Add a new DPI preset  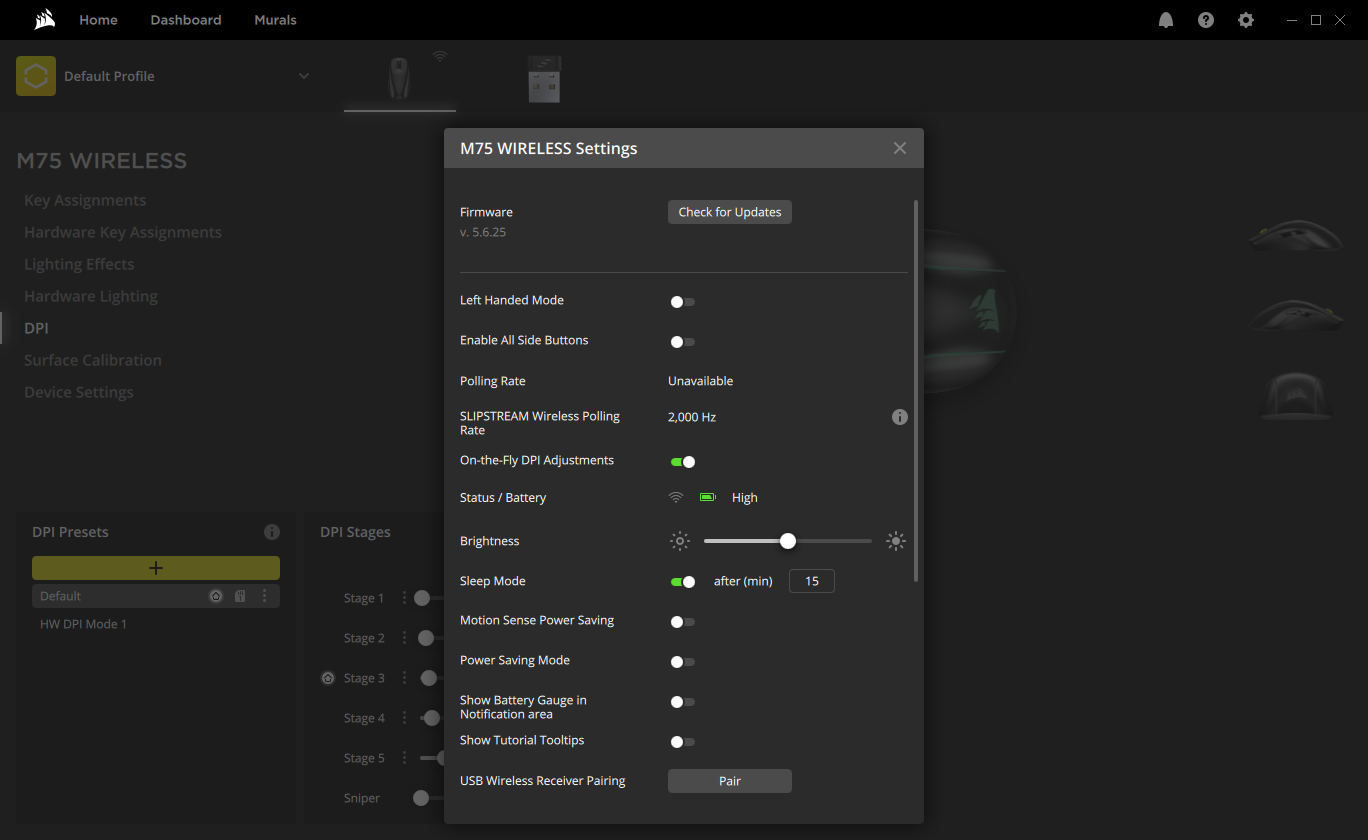(x=156, y=568)
